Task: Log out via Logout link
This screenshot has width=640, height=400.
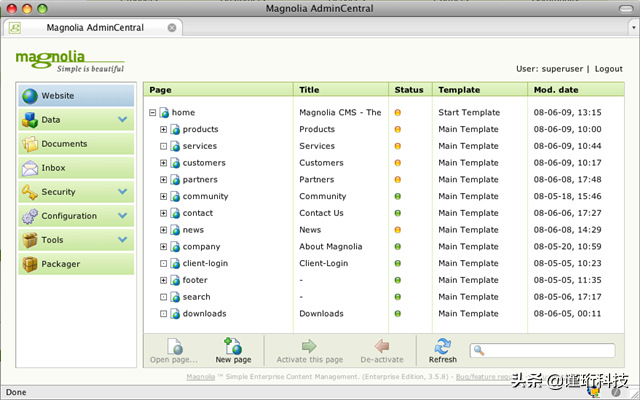Action: tap(609, 69)
